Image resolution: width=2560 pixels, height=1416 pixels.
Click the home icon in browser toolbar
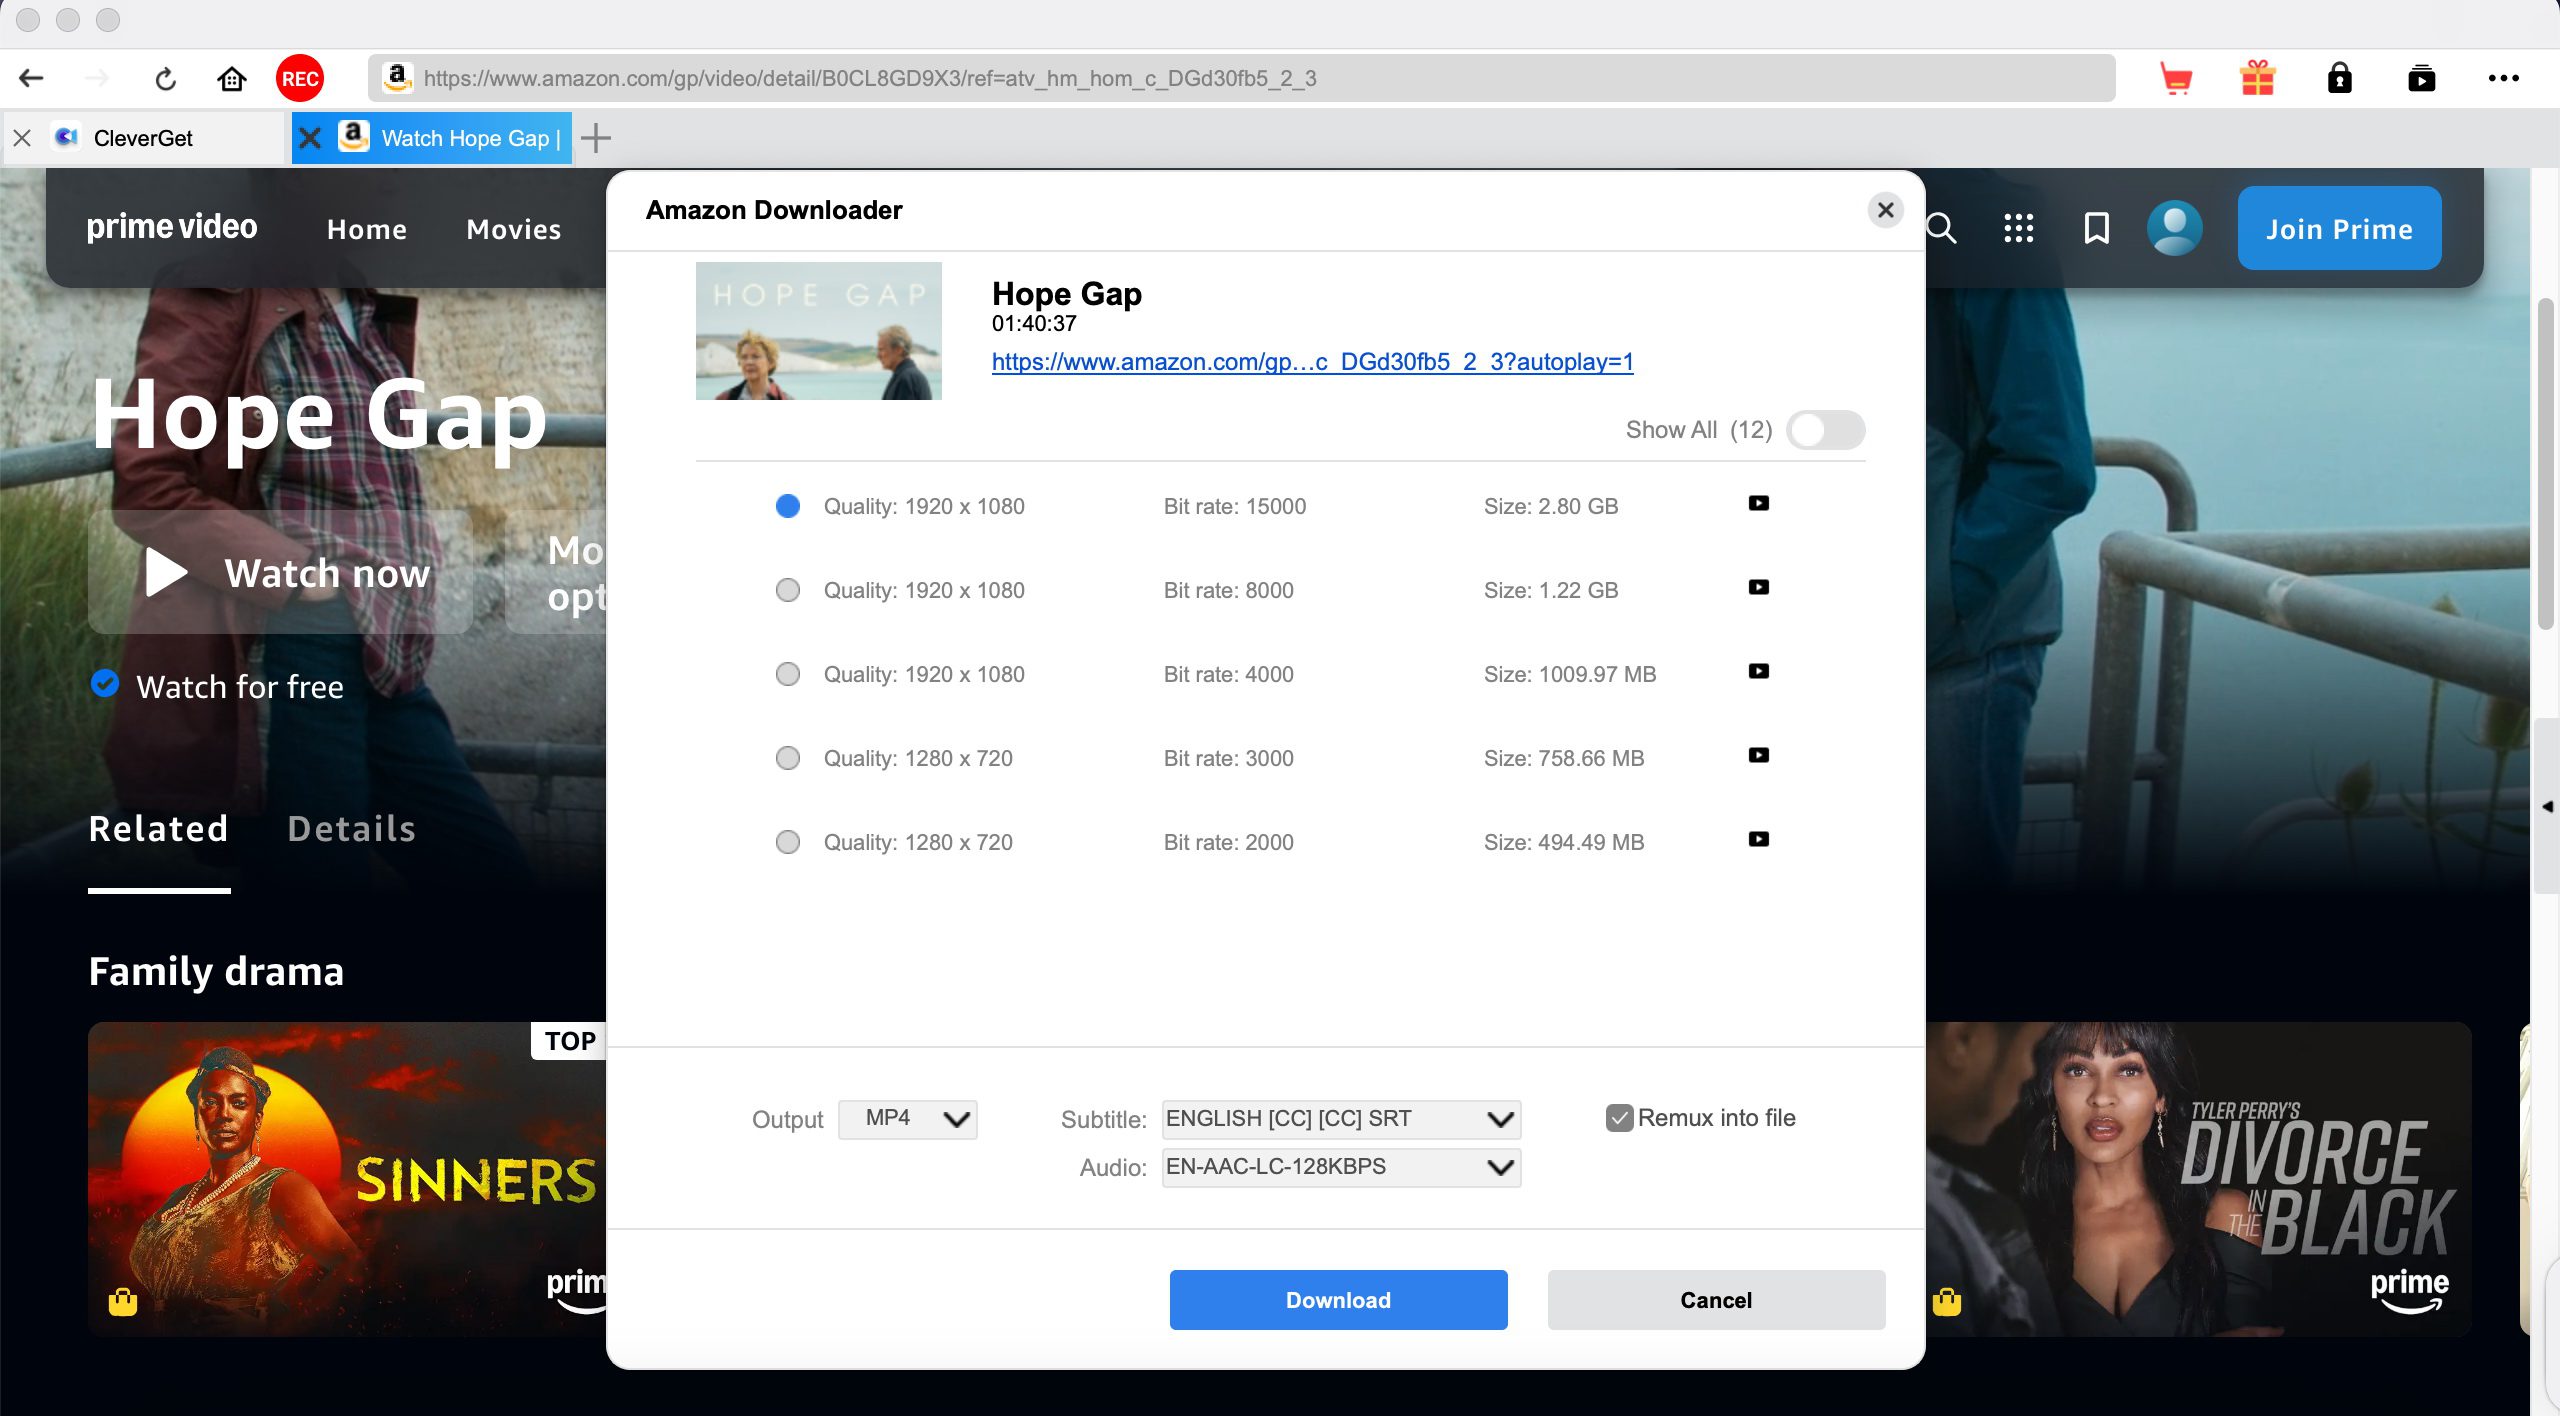coord(232,79)
